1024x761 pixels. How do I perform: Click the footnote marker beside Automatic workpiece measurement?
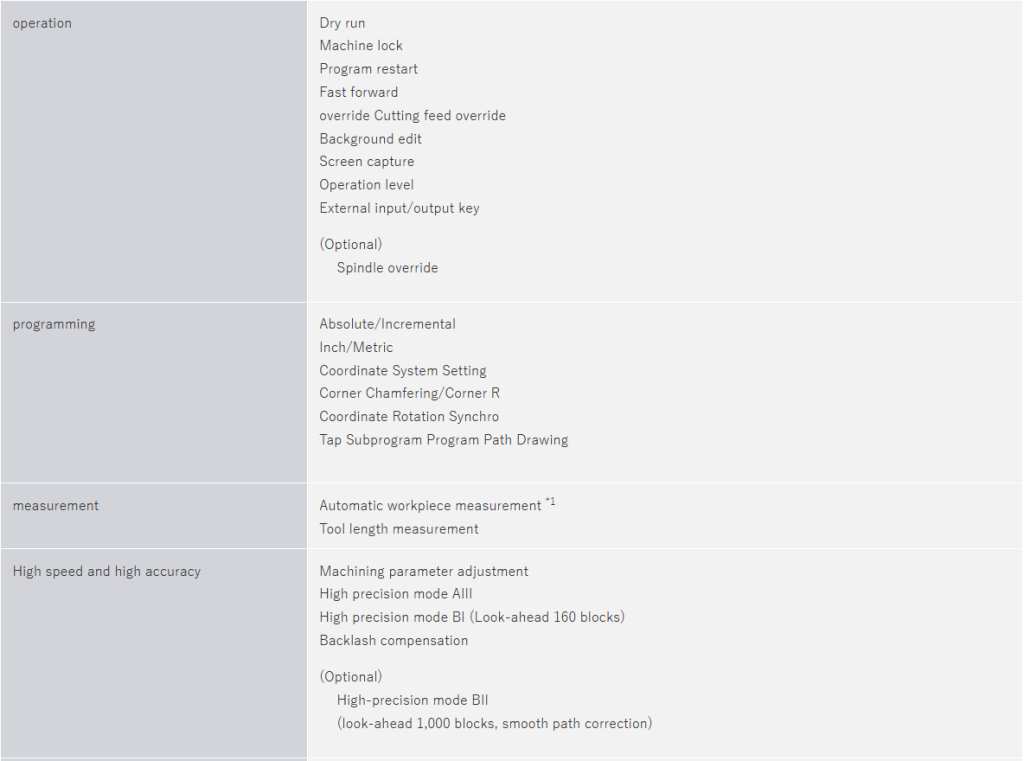(x=550, y=502)
